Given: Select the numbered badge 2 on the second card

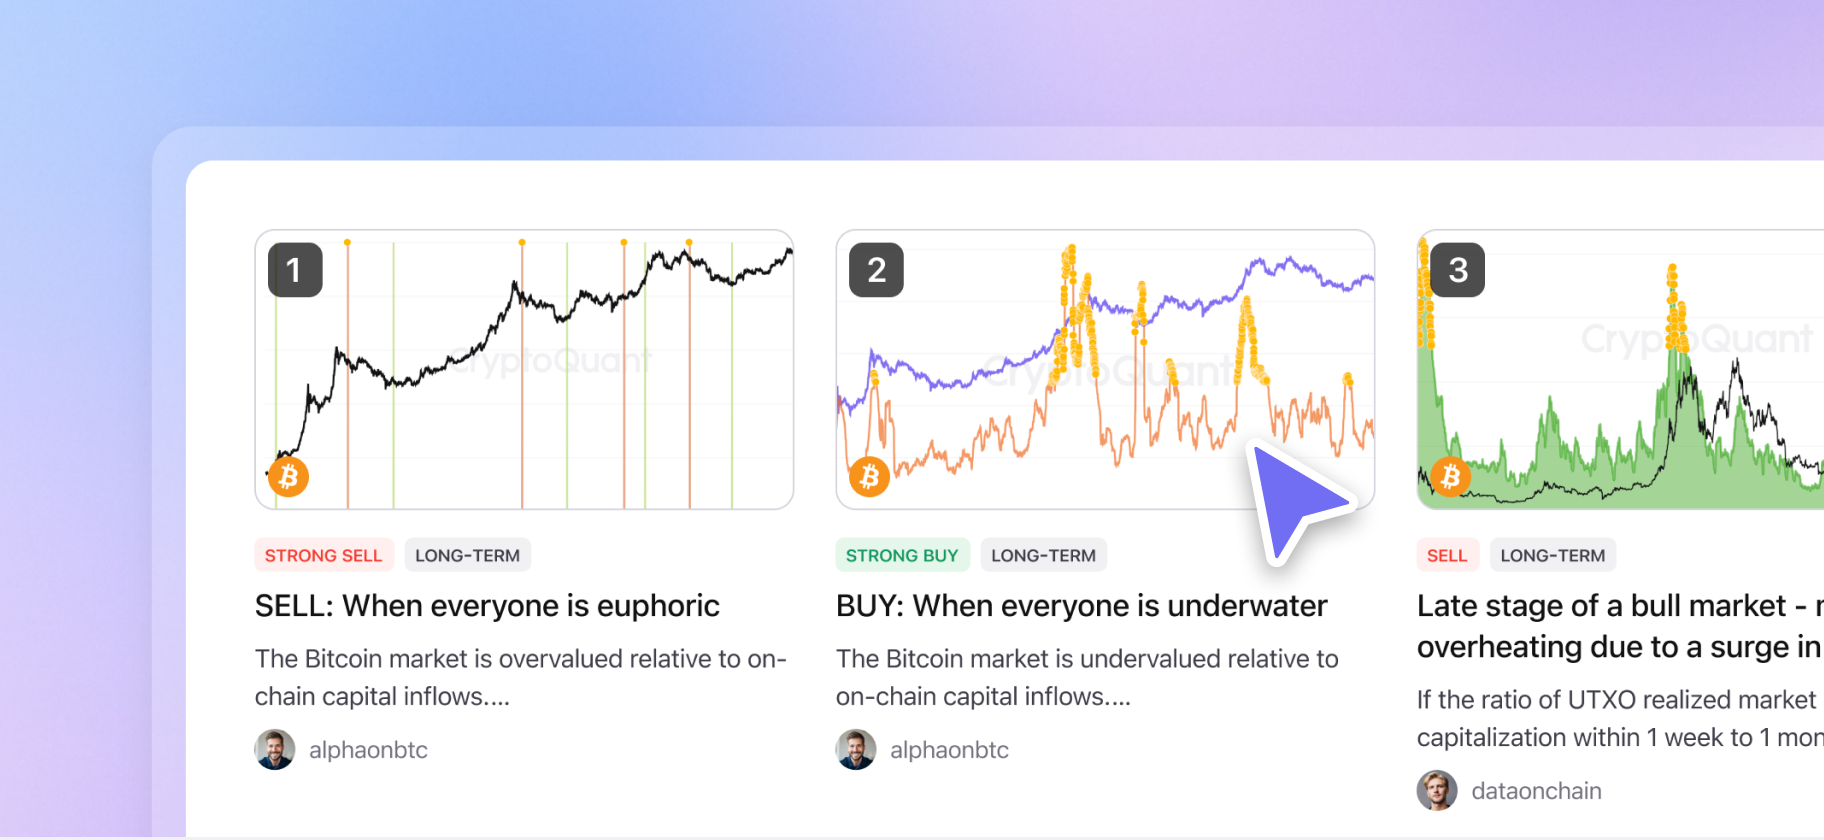Looking at the screenshot, I should point(875,269).
